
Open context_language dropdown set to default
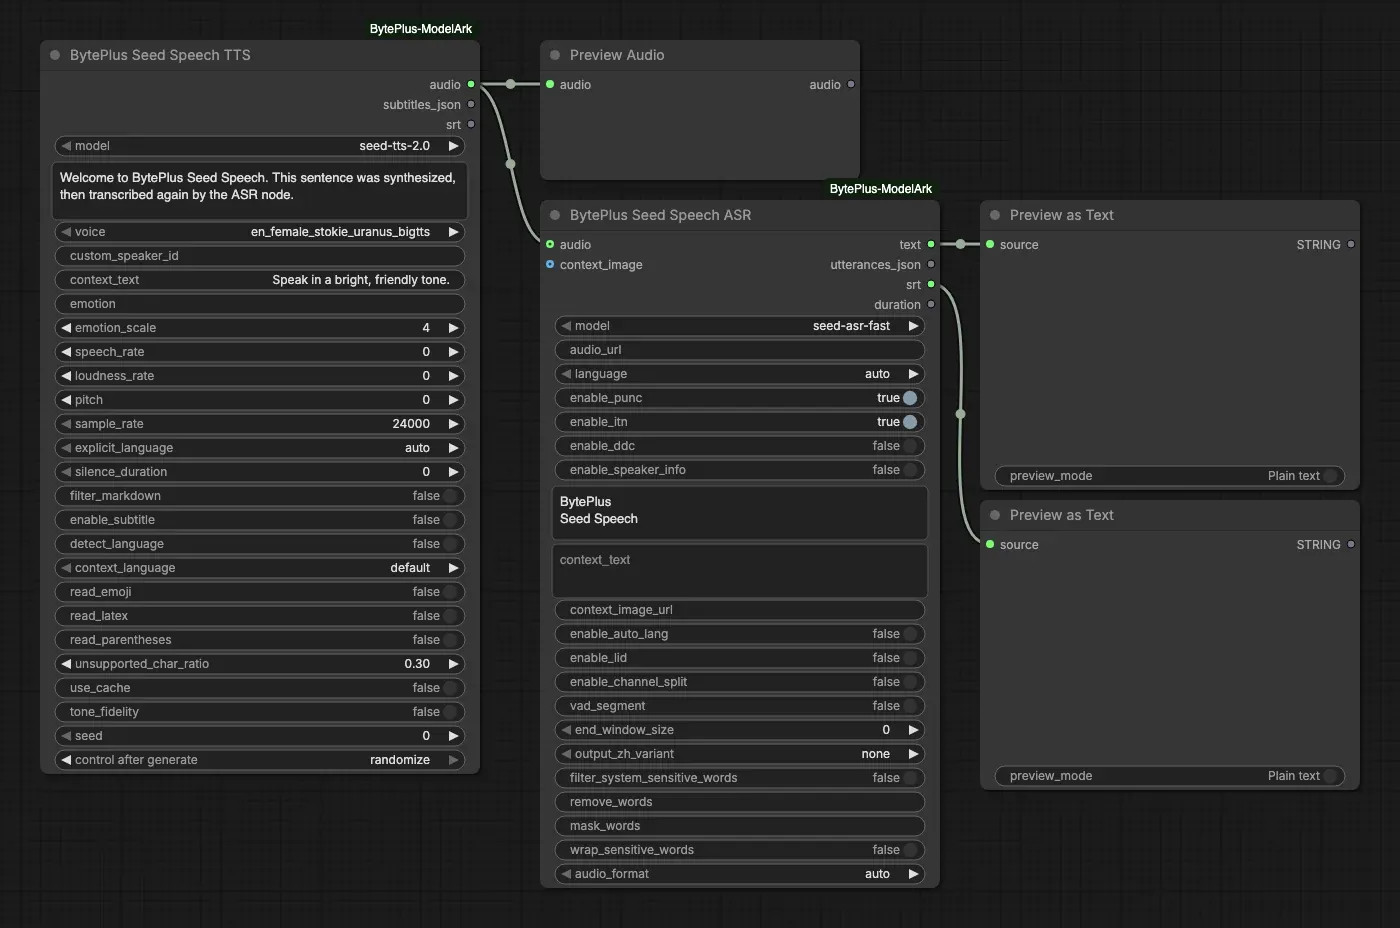[260, 568]
